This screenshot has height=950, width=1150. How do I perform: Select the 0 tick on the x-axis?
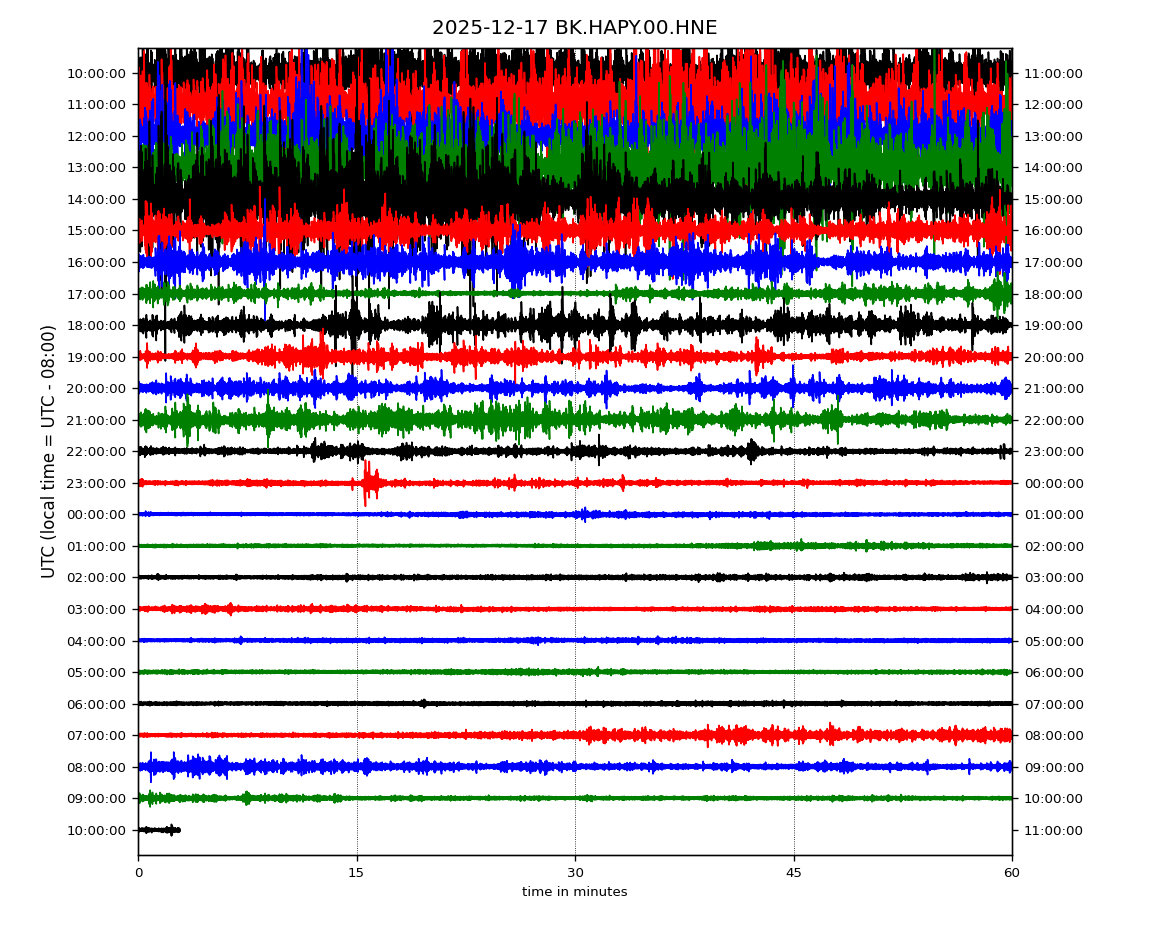(x=138, y=873)
